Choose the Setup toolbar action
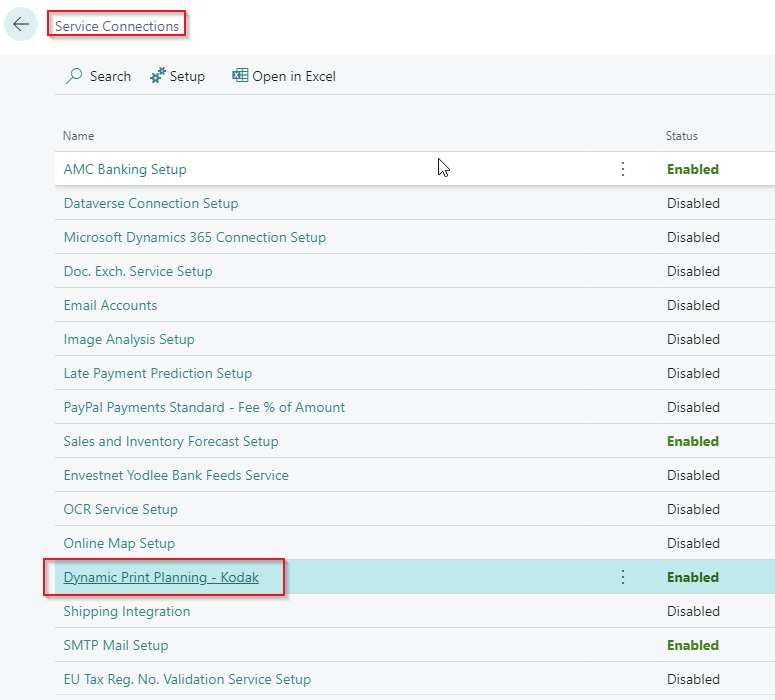The image size is (775, 700). tap(187, 76)
